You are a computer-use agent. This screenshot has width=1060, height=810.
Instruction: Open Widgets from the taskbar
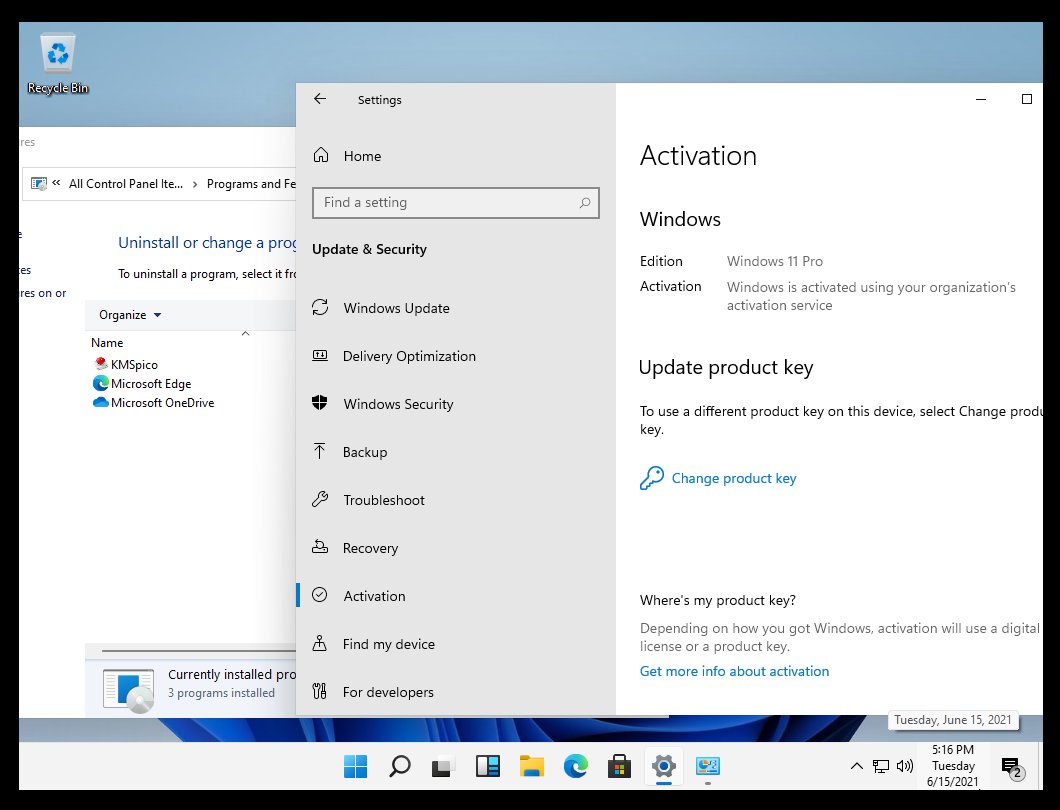(487, 766)
